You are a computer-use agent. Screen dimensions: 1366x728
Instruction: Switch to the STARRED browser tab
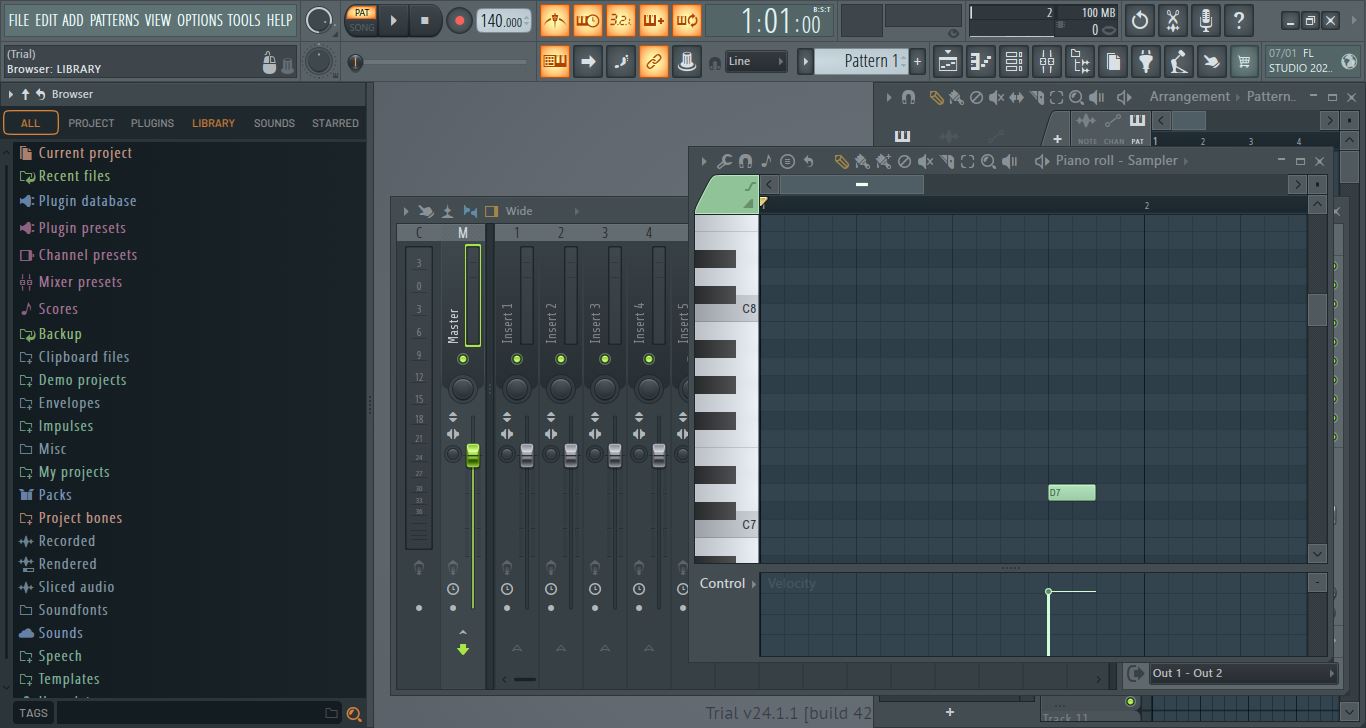(x=335, y=123)
